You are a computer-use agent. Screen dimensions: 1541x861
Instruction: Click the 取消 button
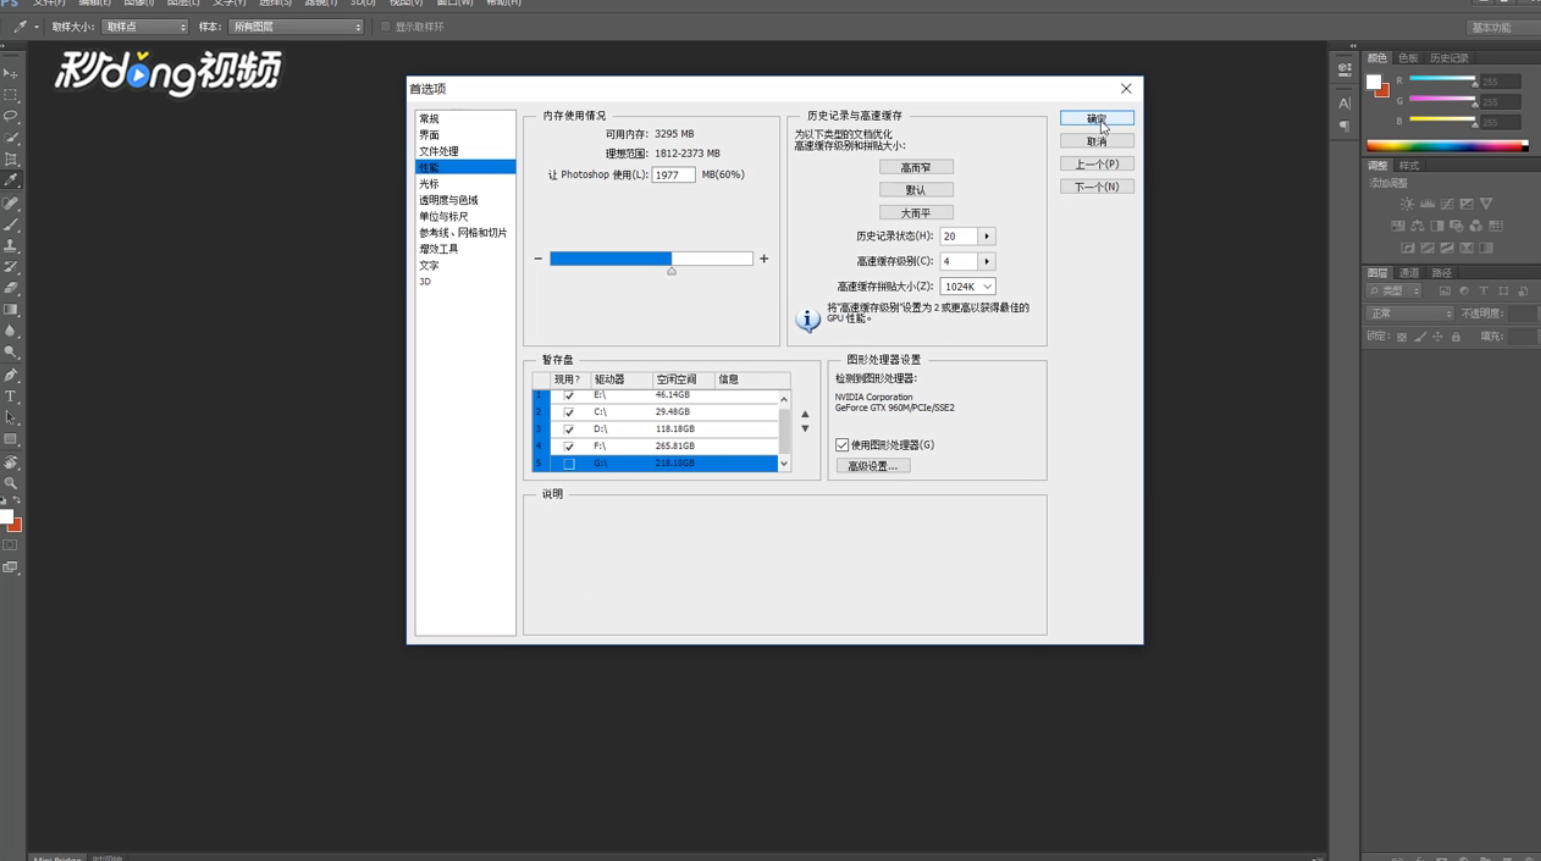coord(1097,141)
